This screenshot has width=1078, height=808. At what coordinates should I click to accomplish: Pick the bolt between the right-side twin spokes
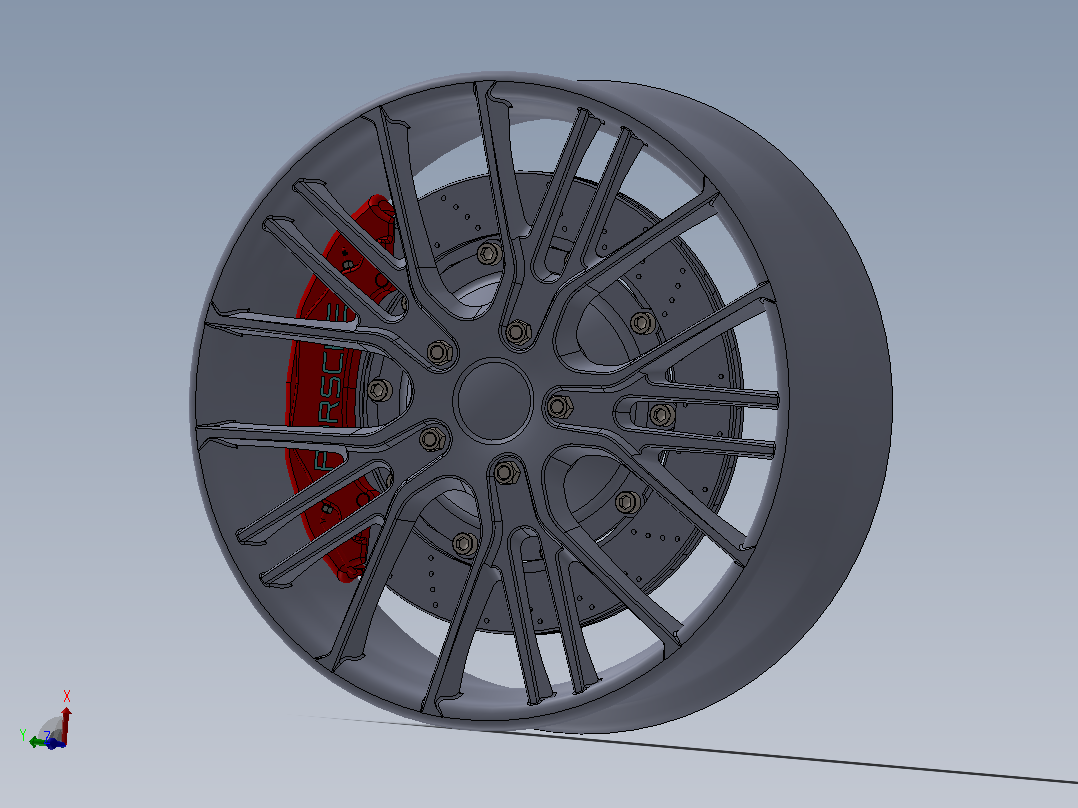pyautogui.click(x=662, y=415)
